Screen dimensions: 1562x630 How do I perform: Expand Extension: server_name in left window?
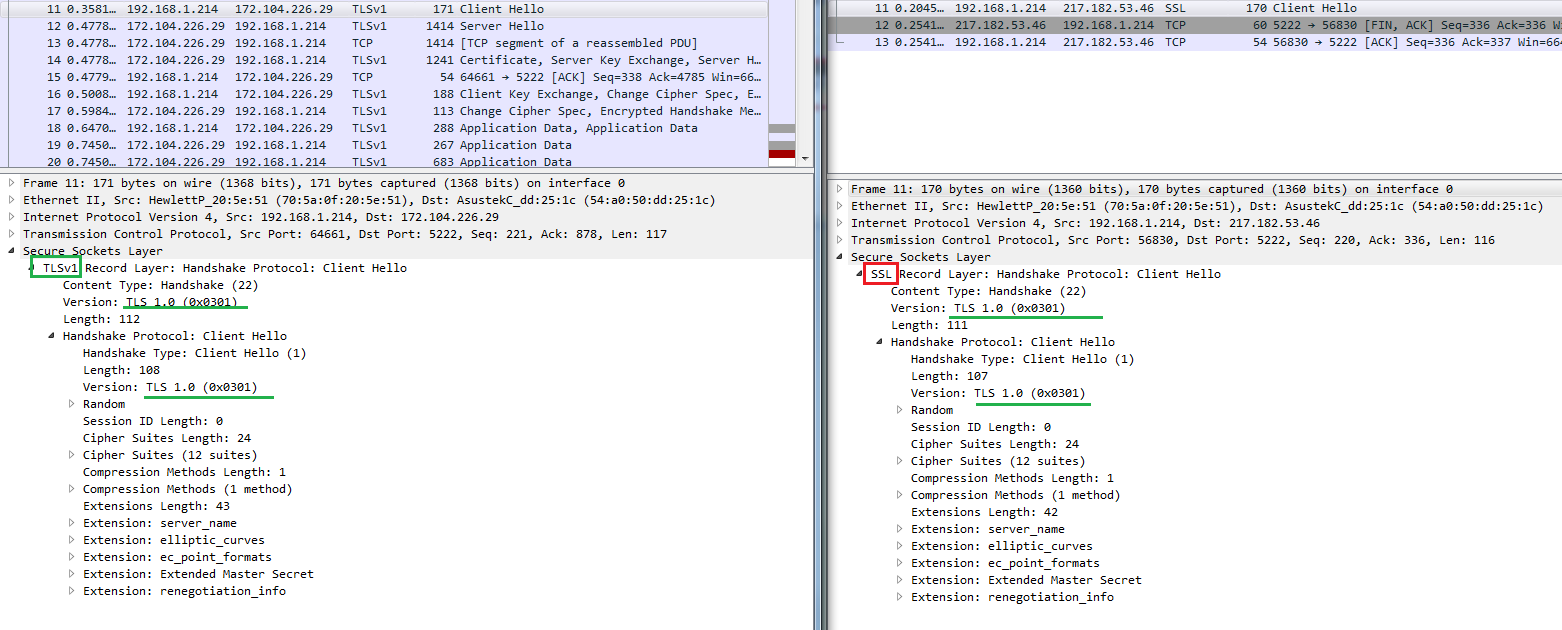pos(72,523)
